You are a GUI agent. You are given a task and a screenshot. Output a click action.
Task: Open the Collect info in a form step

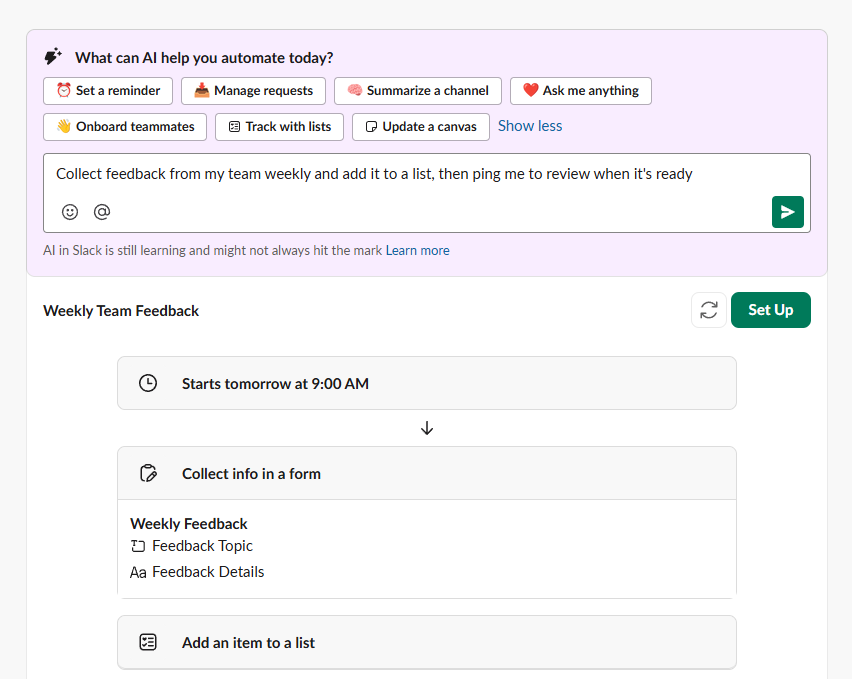point(427,473)
